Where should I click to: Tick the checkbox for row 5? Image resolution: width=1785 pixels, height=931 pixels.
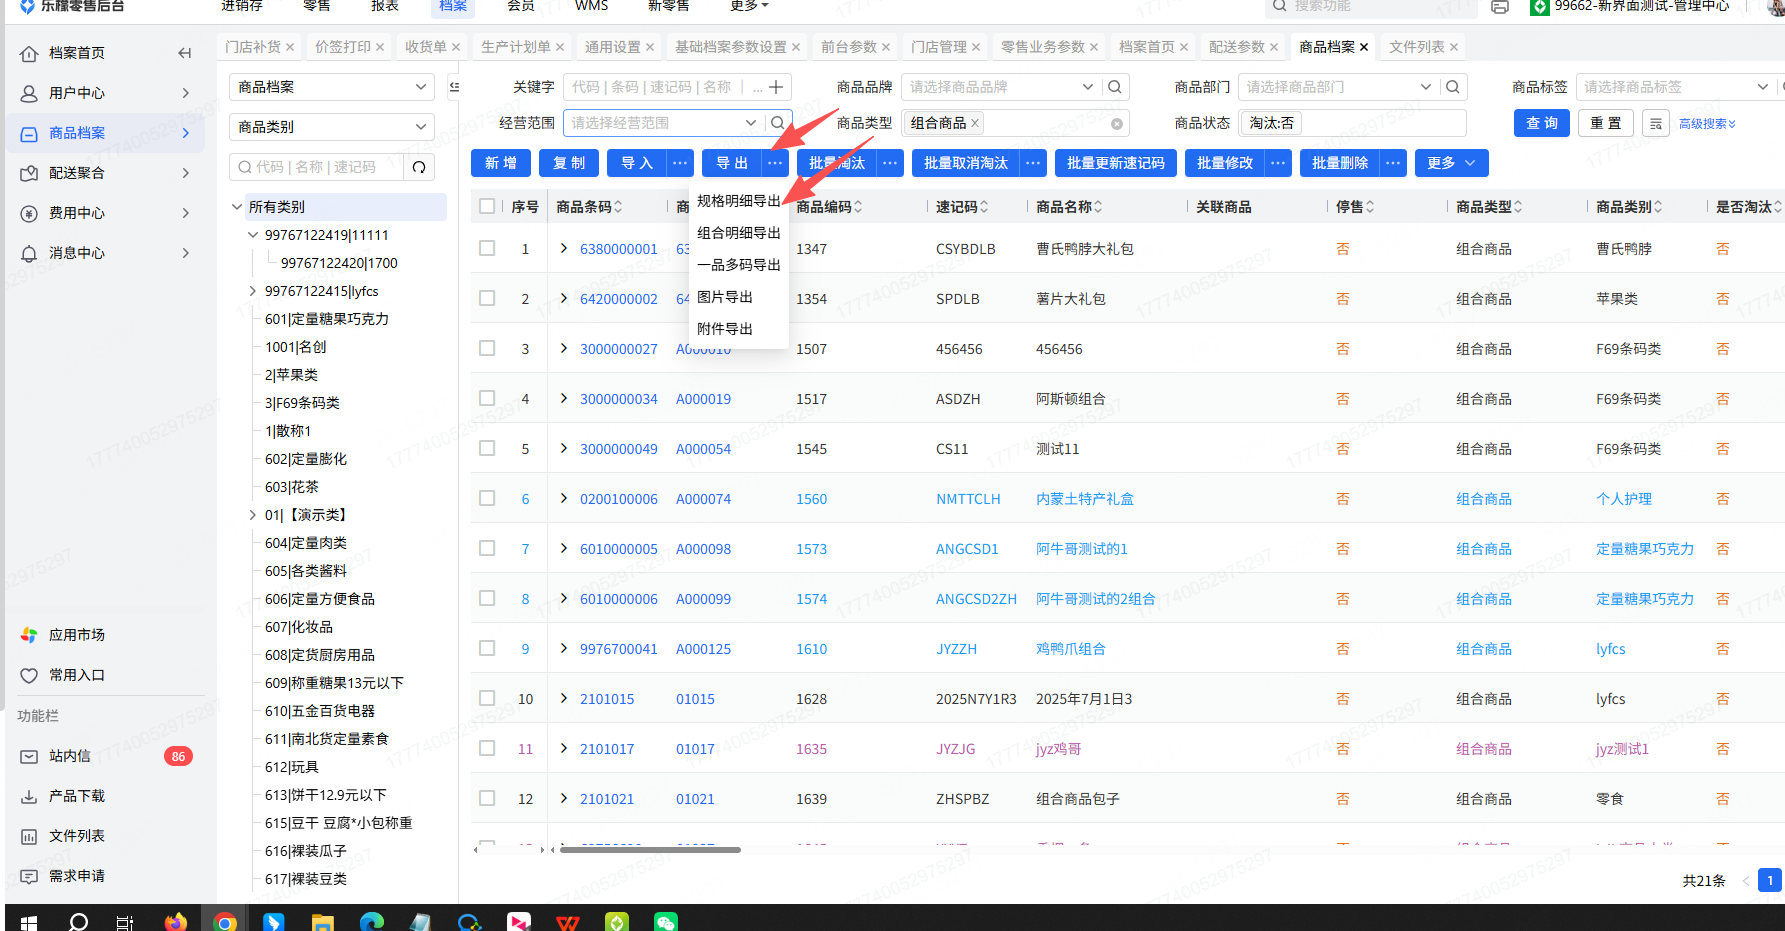pos(487,448)
